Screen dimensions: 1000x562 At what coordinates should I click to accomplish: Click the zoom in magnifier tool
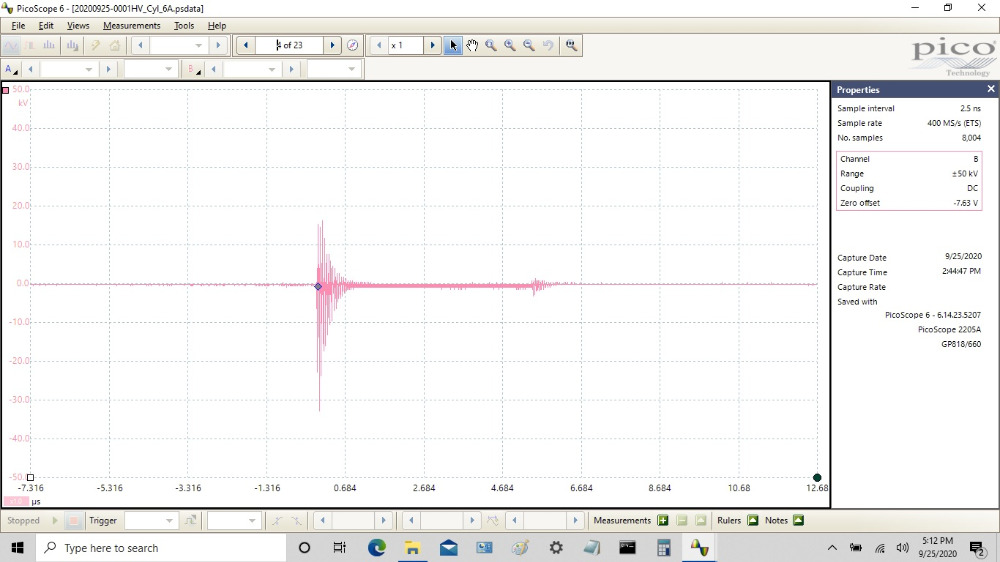tap(509, 45)
